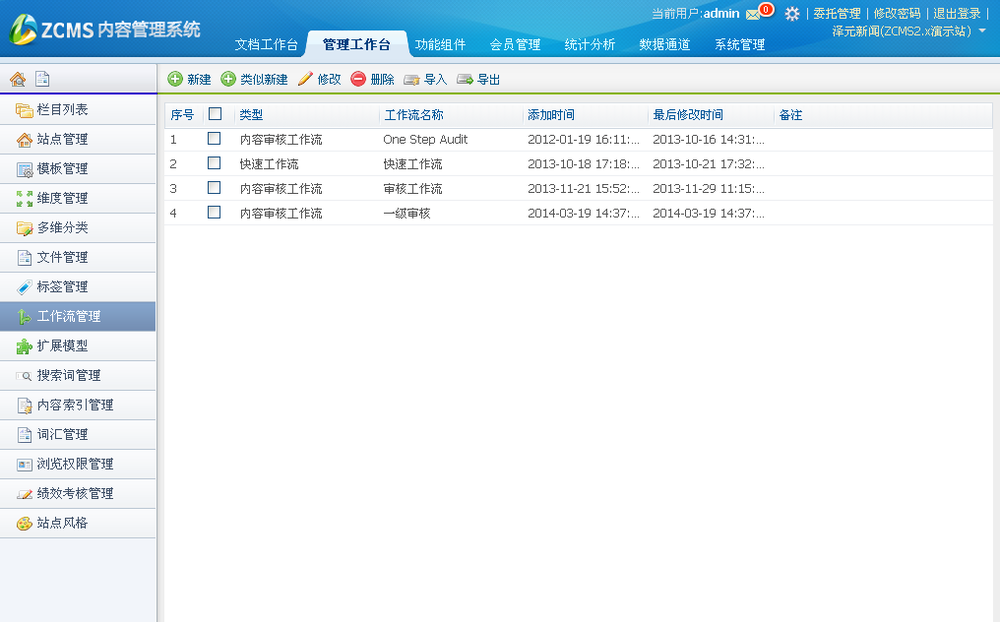Open 修改密码 to change password
This screenshot has height=622, width=1000.
click(897, 13)
